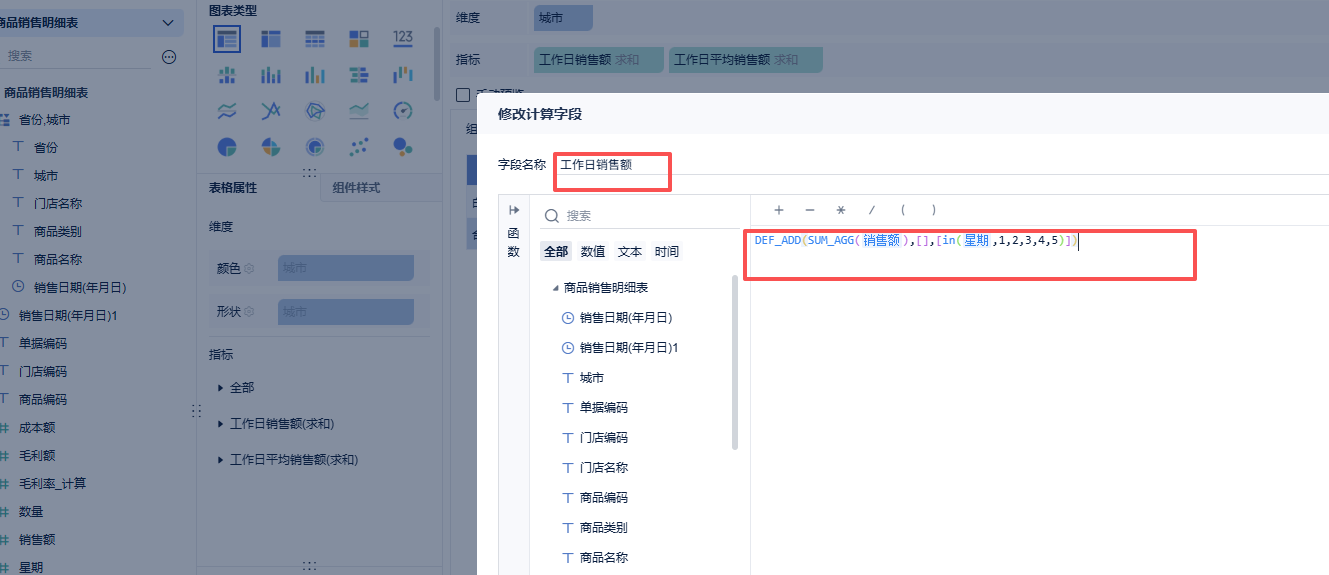
Task: Select the pie chart type
Action: click(x=227, y=147)
